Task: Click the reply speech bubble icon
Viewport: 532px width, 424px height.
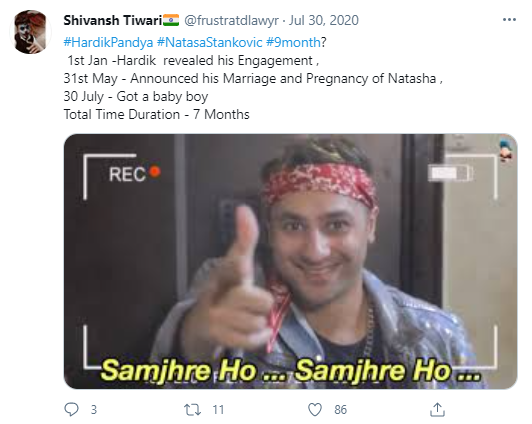Action: tap(71, 409)
